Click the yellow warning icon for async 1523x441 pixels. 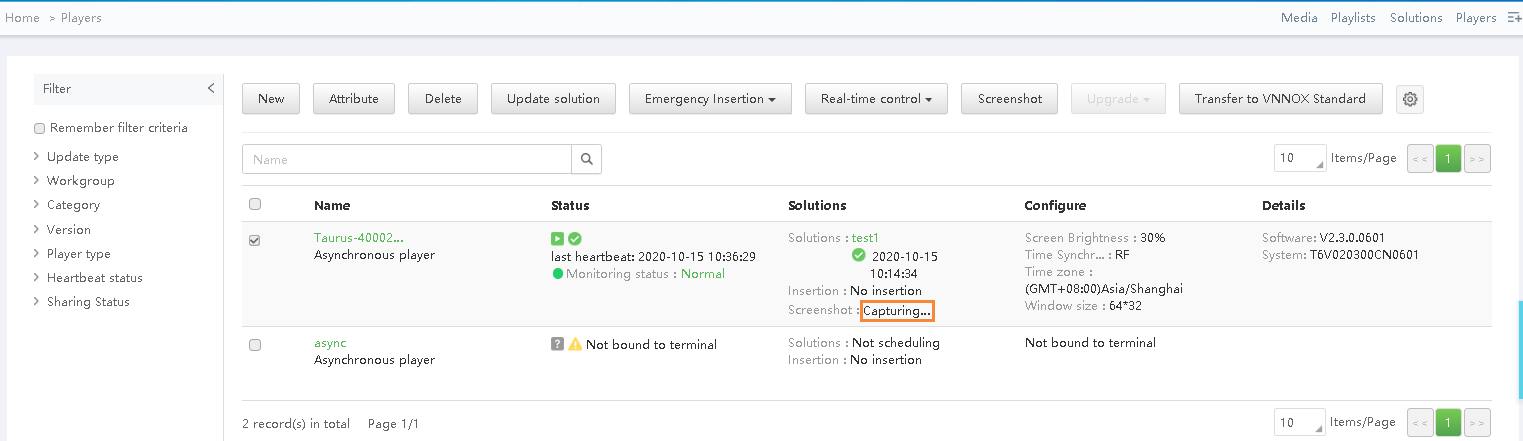coord(575,344)
